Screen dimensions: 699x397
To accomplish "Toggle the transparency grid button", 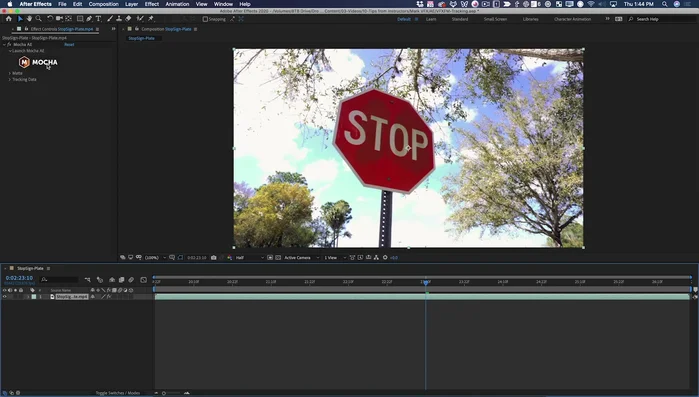I will [x=278, y=258].
